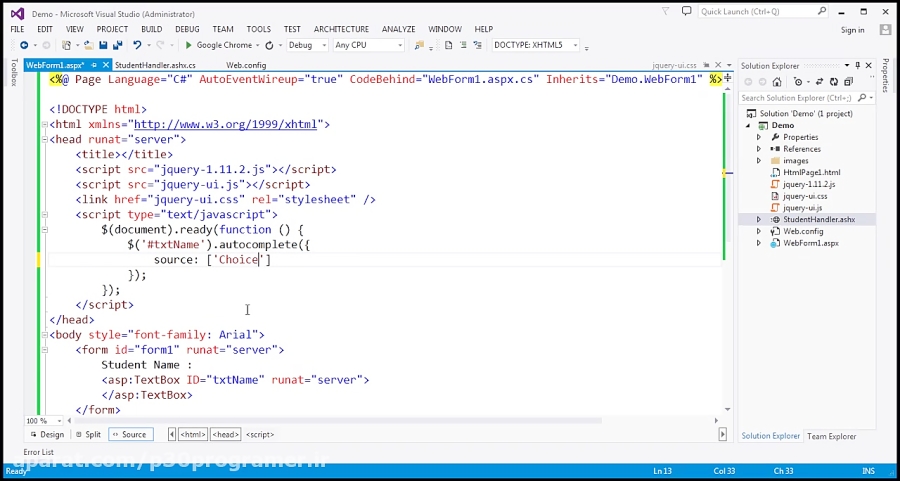Collapse the html element outlining toggle
The height and width of the screenshot is (481, 900).
pyautogui.click(x=45, y=124)
